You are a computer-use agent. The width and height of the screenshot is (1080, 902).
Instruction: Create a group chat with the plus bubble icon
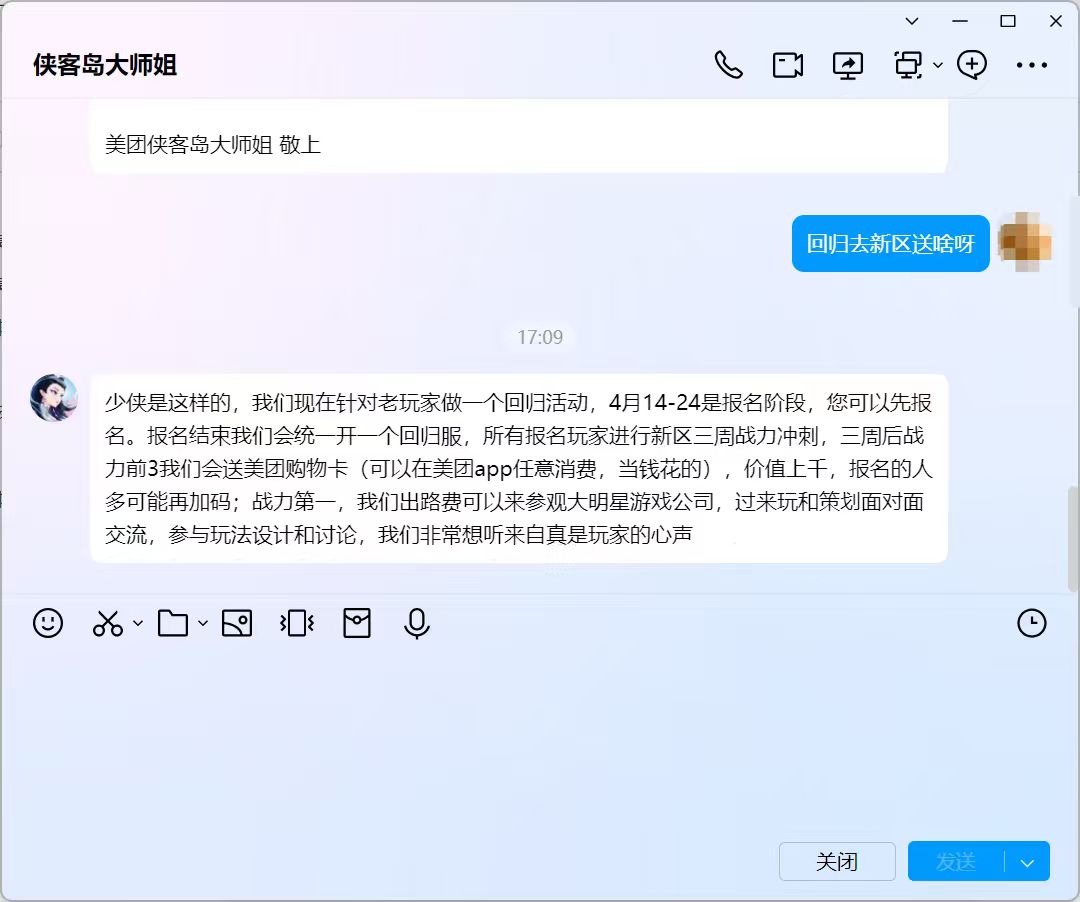972,65
